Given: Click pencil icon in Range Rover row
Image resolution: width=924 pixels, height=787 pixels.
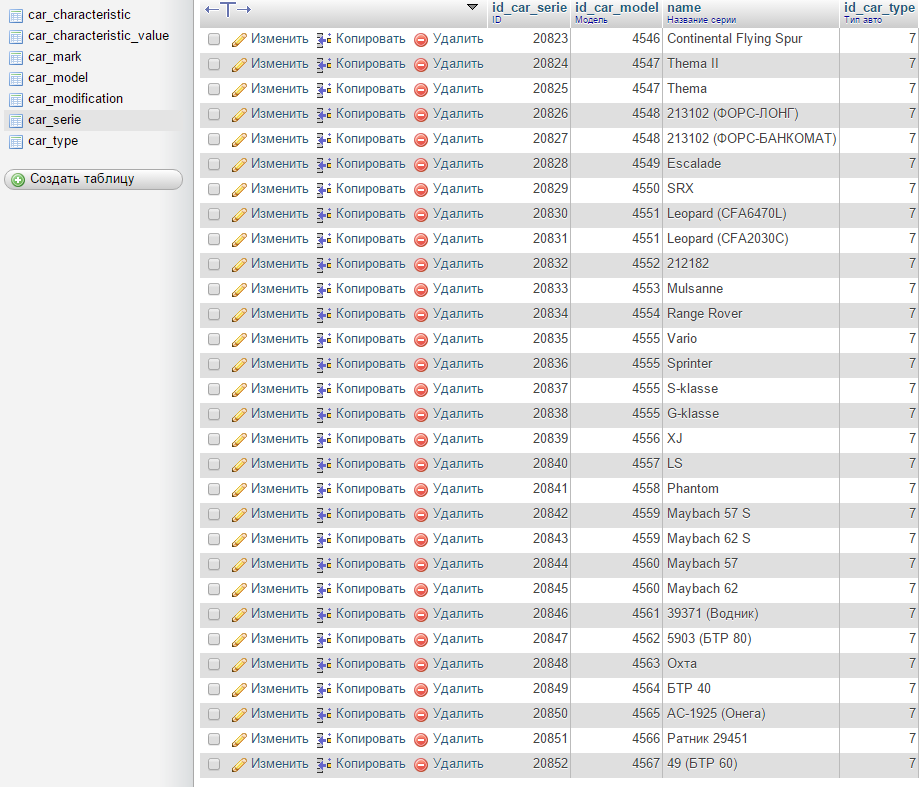Looking at the screenshot, I should click(239, 315).
